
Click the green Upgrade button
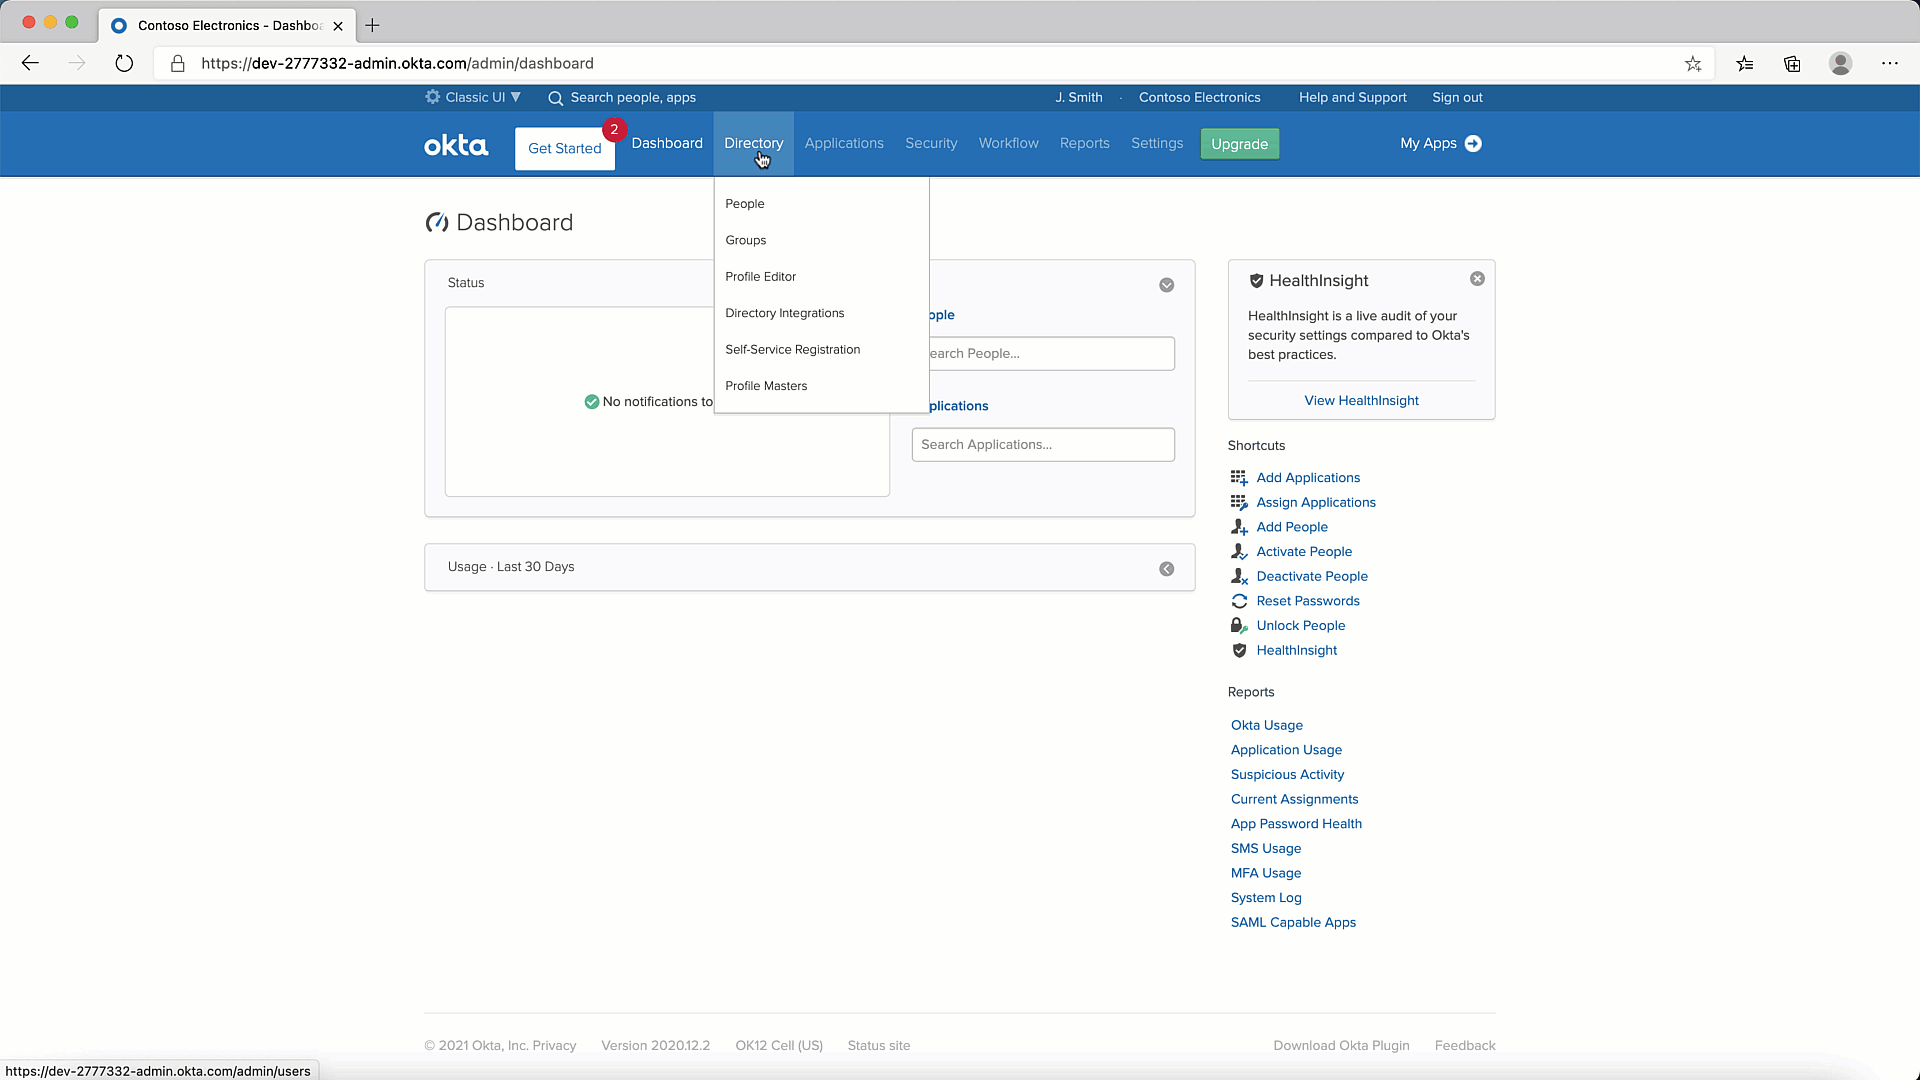1239,144
